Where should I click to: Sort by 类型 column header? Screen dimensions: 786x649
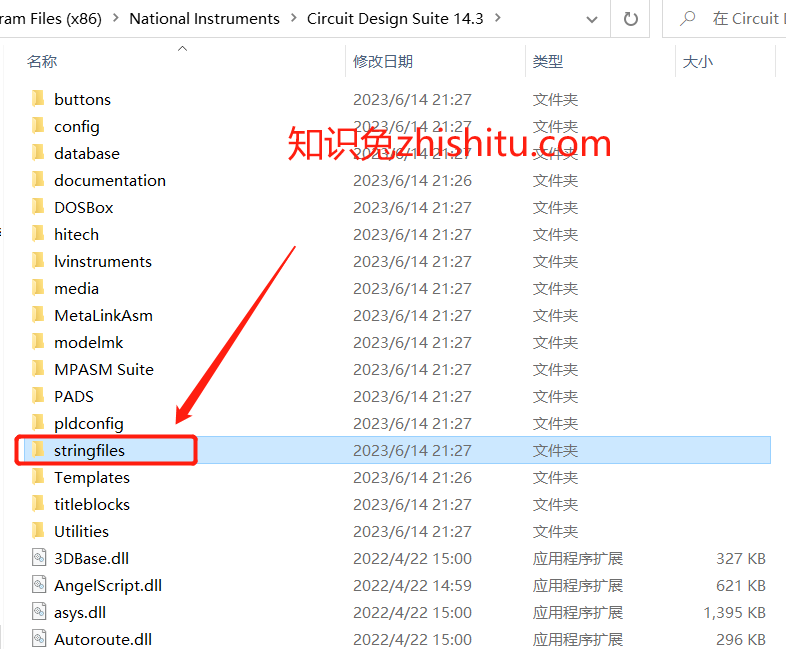[x=548, y=61]
